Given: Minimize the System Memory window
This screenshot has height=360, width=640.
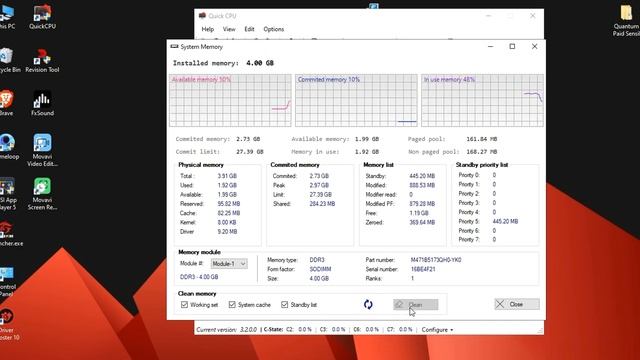Looking at the screenshot, I should [491, 47].
